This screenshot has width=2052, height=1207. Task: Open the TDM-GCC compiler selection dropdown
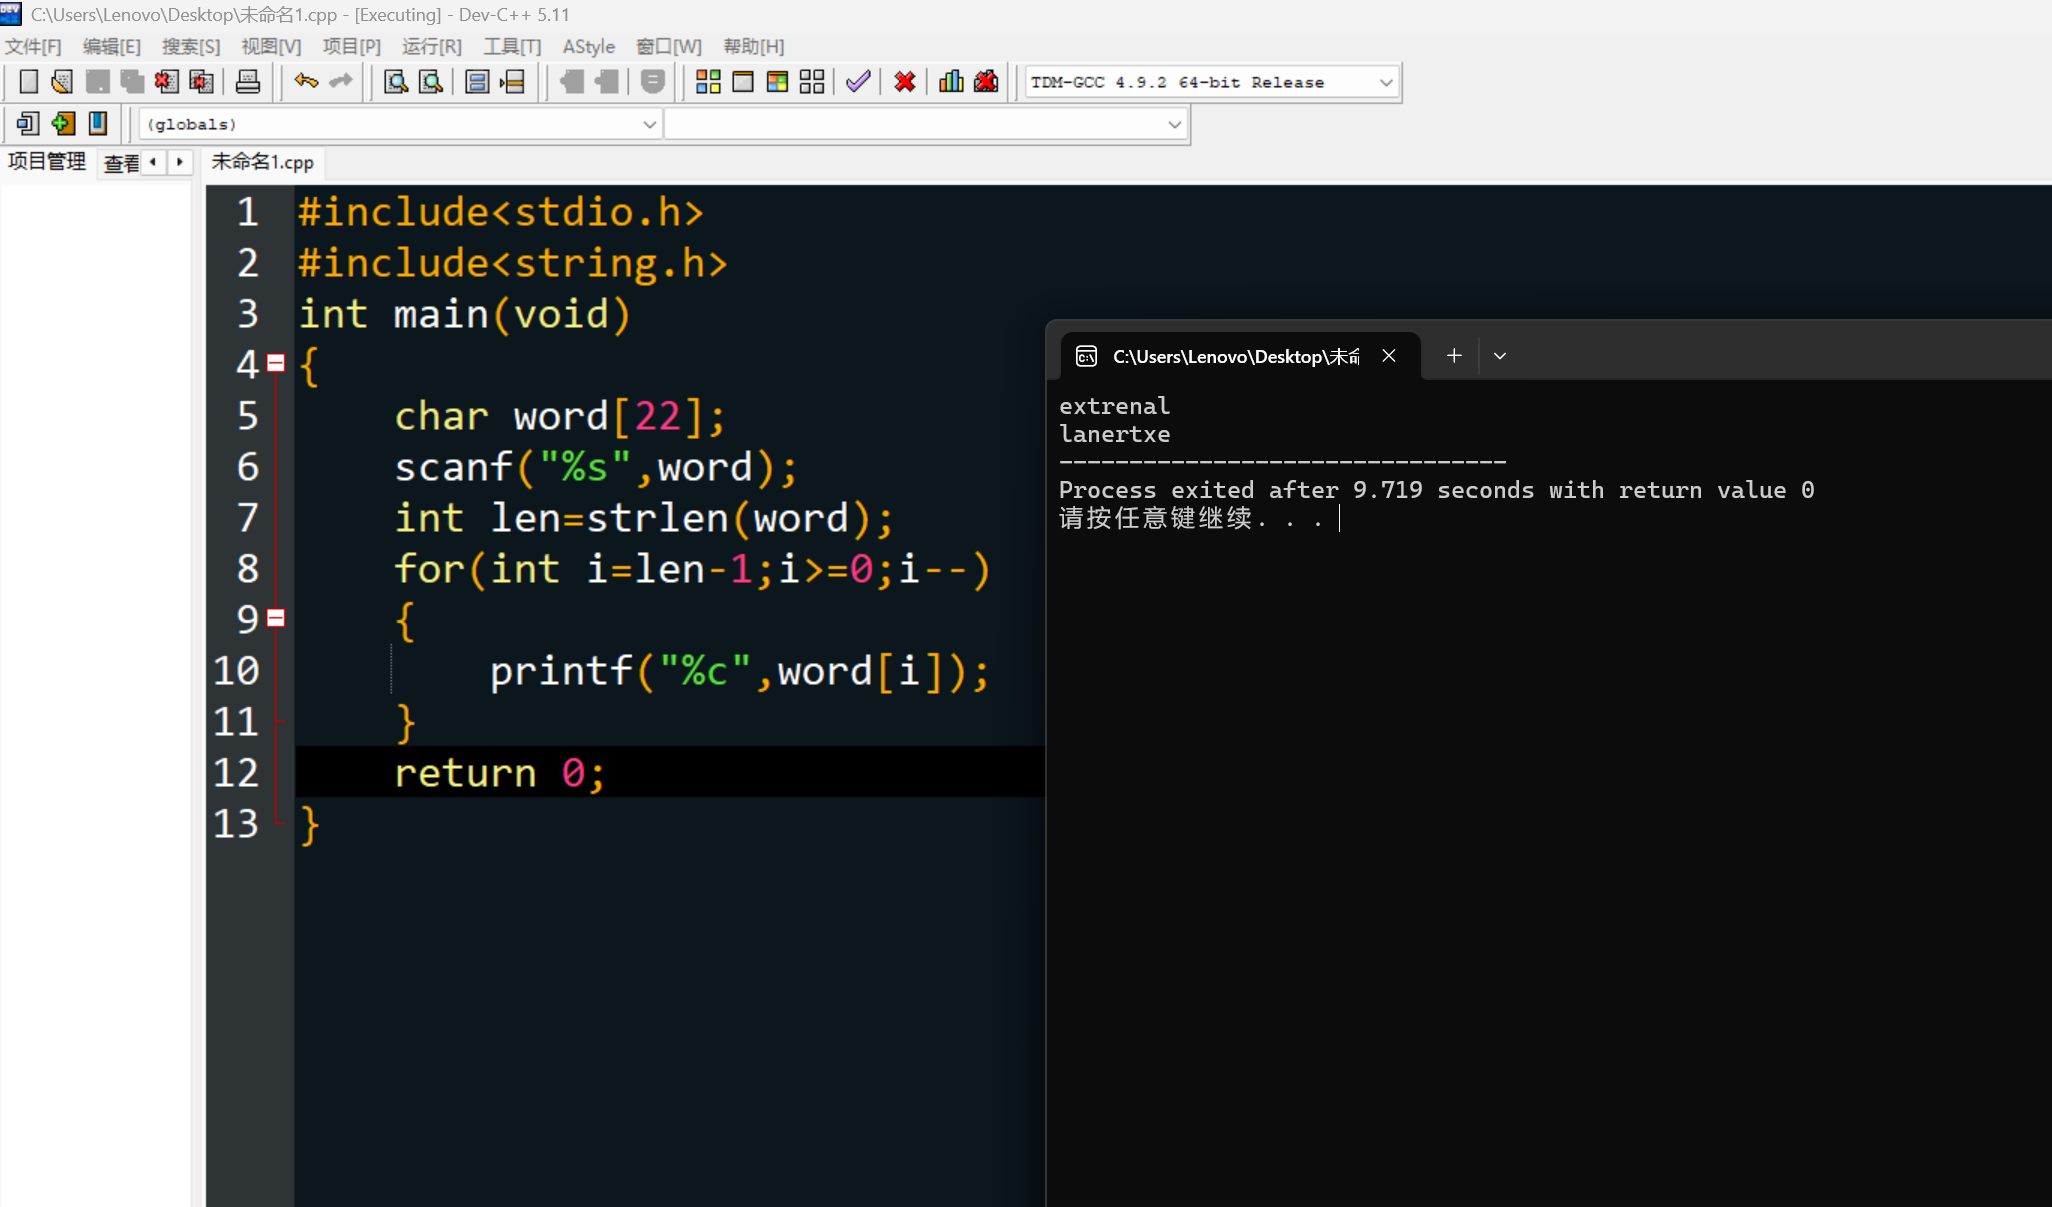click(1385, 82)
